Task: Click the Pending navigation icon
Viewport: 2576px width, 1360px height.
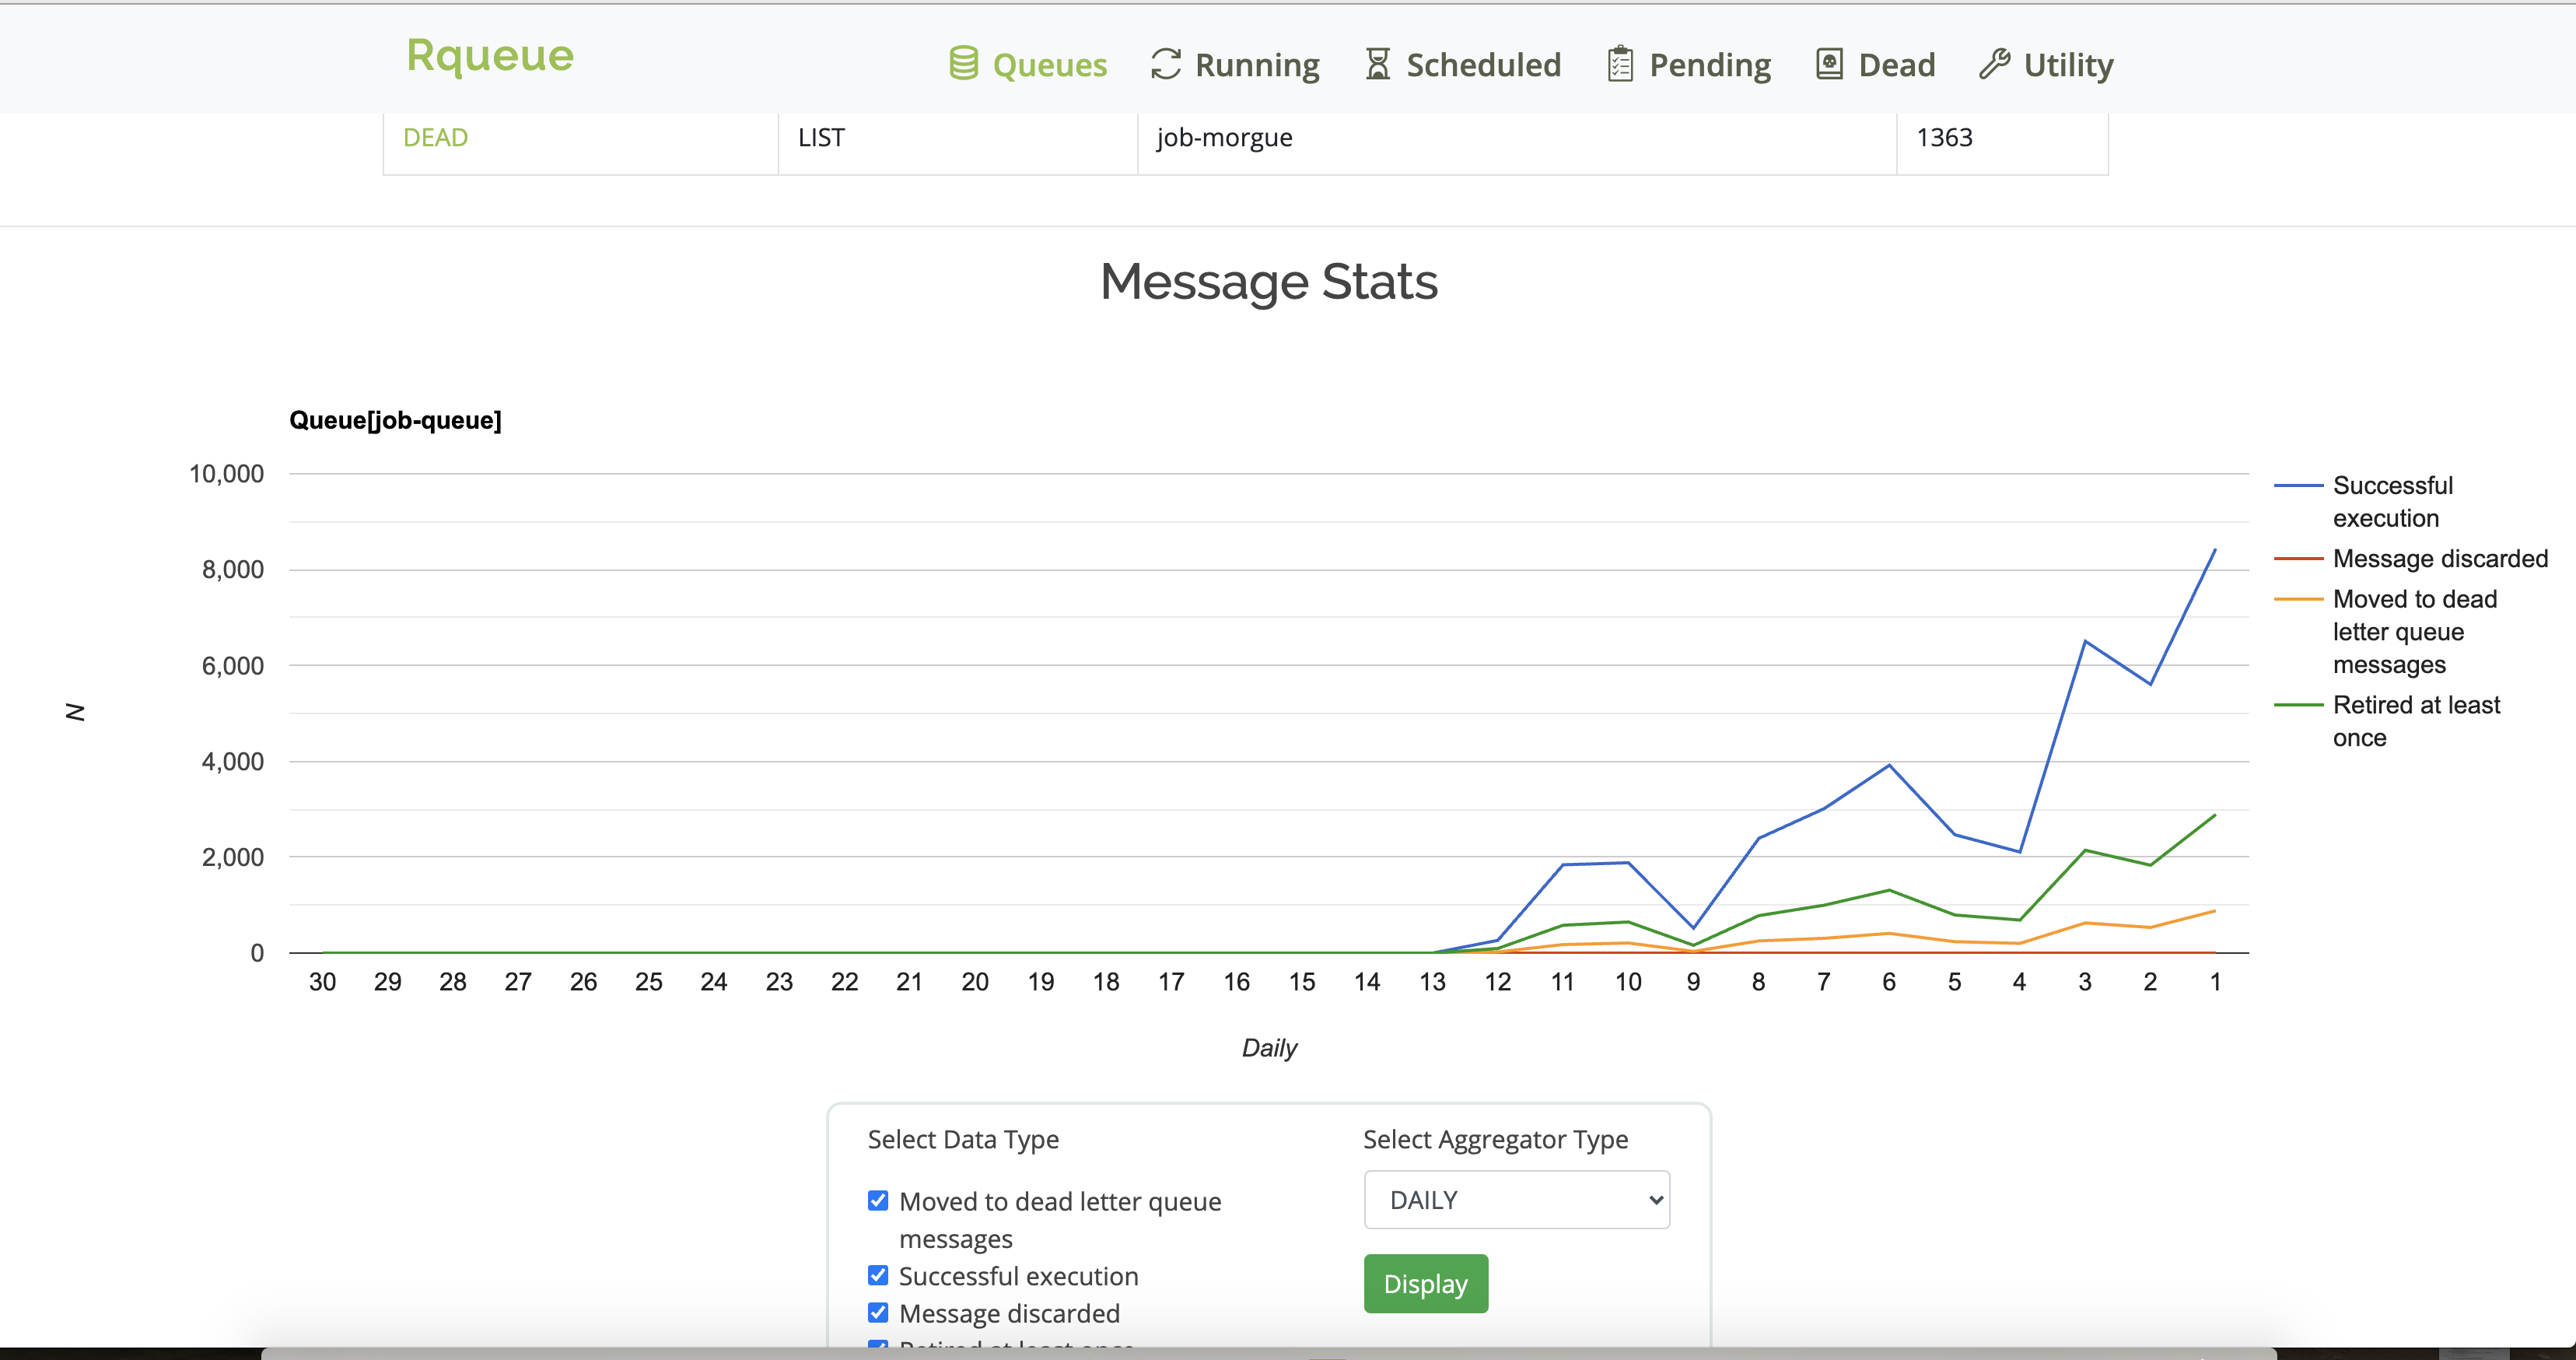Action: [x=1620, y=65]
